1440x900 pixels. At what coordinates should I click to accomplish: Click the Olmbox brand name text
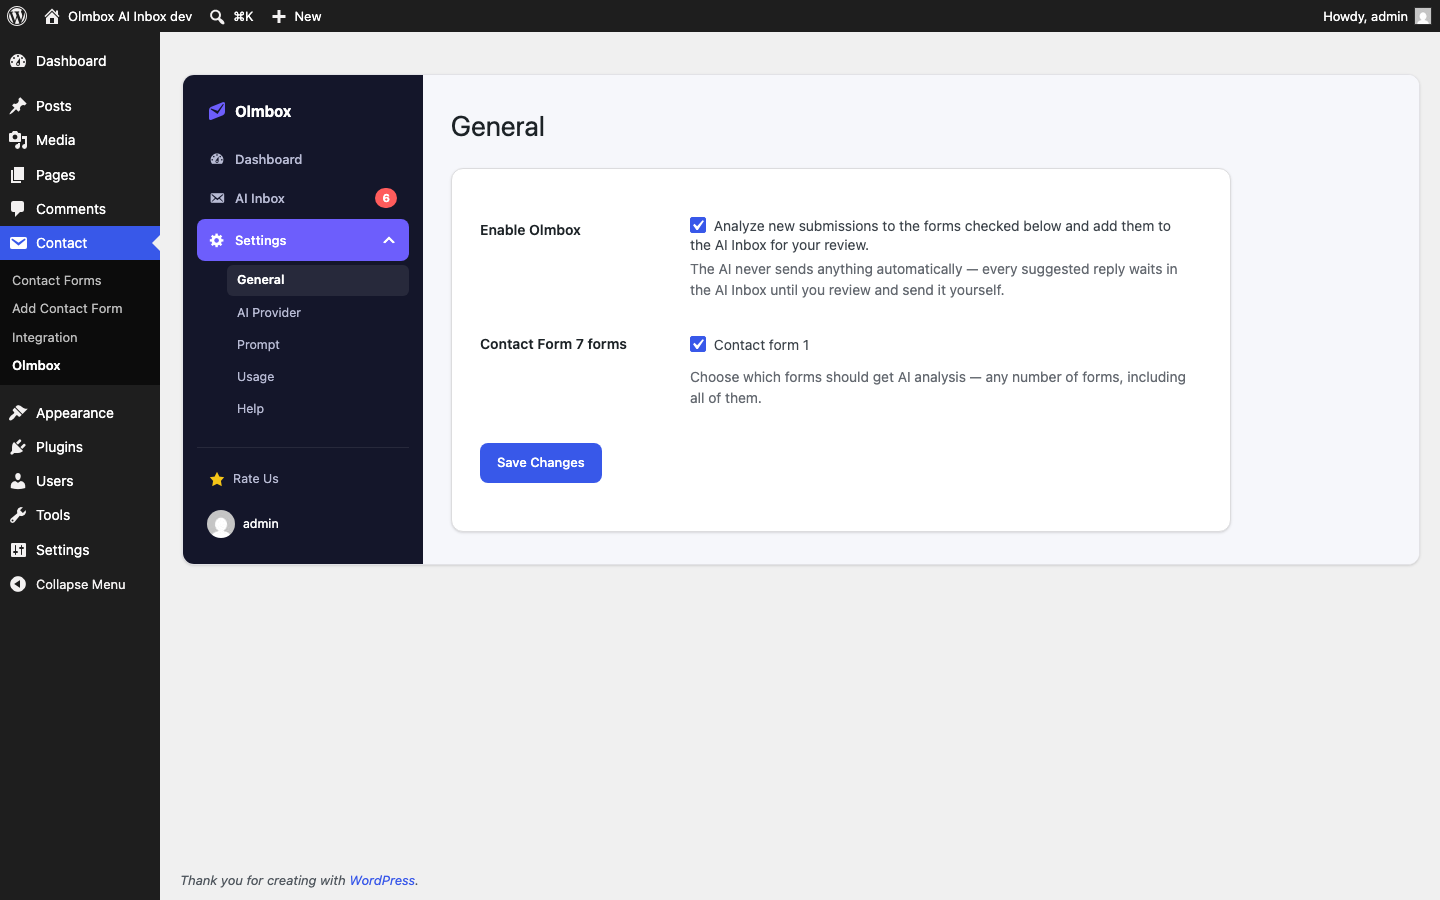pos(263,111)
